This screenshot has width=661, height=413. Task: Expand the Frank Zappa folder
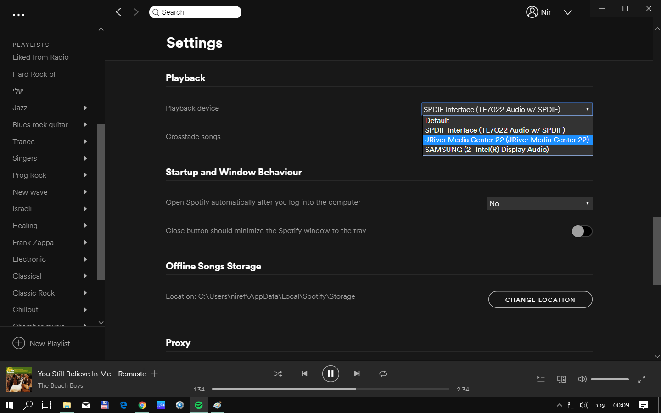click(85, 243)
